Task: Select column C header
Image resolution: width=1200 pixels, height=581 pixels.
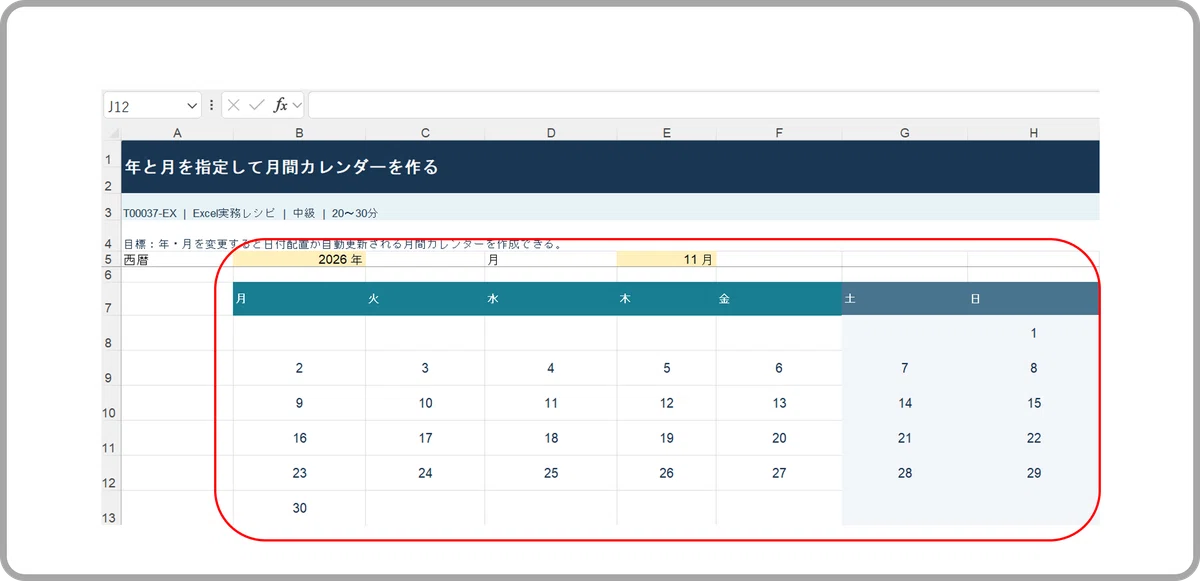Action: pyautogui.click(x=425, y=132)
